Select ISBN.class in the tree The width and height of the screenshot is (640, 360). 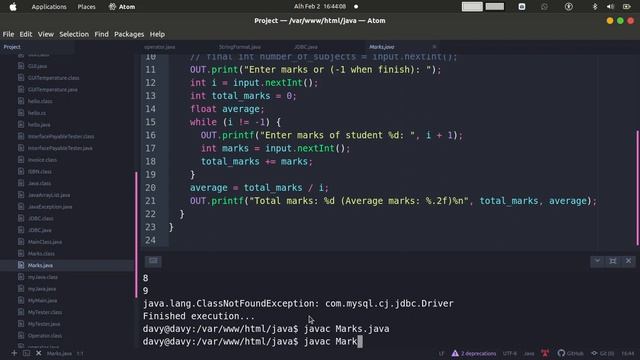click(40, 172)
